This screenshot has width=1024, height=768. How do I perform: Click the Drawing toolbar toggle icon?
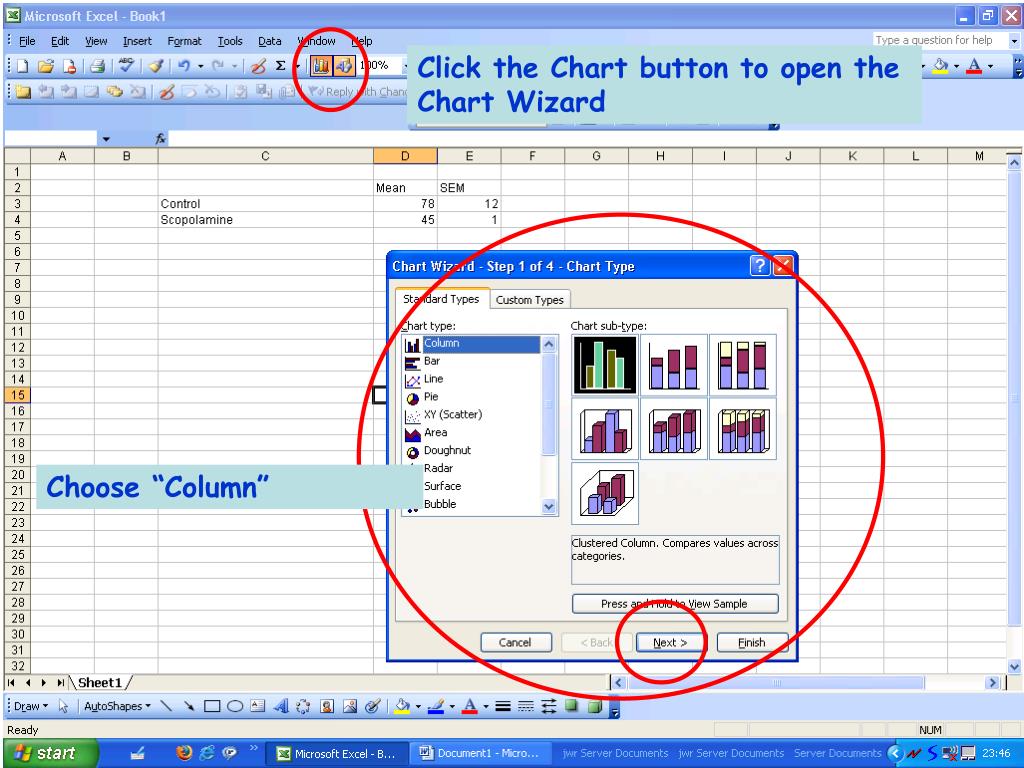[344, 65]
